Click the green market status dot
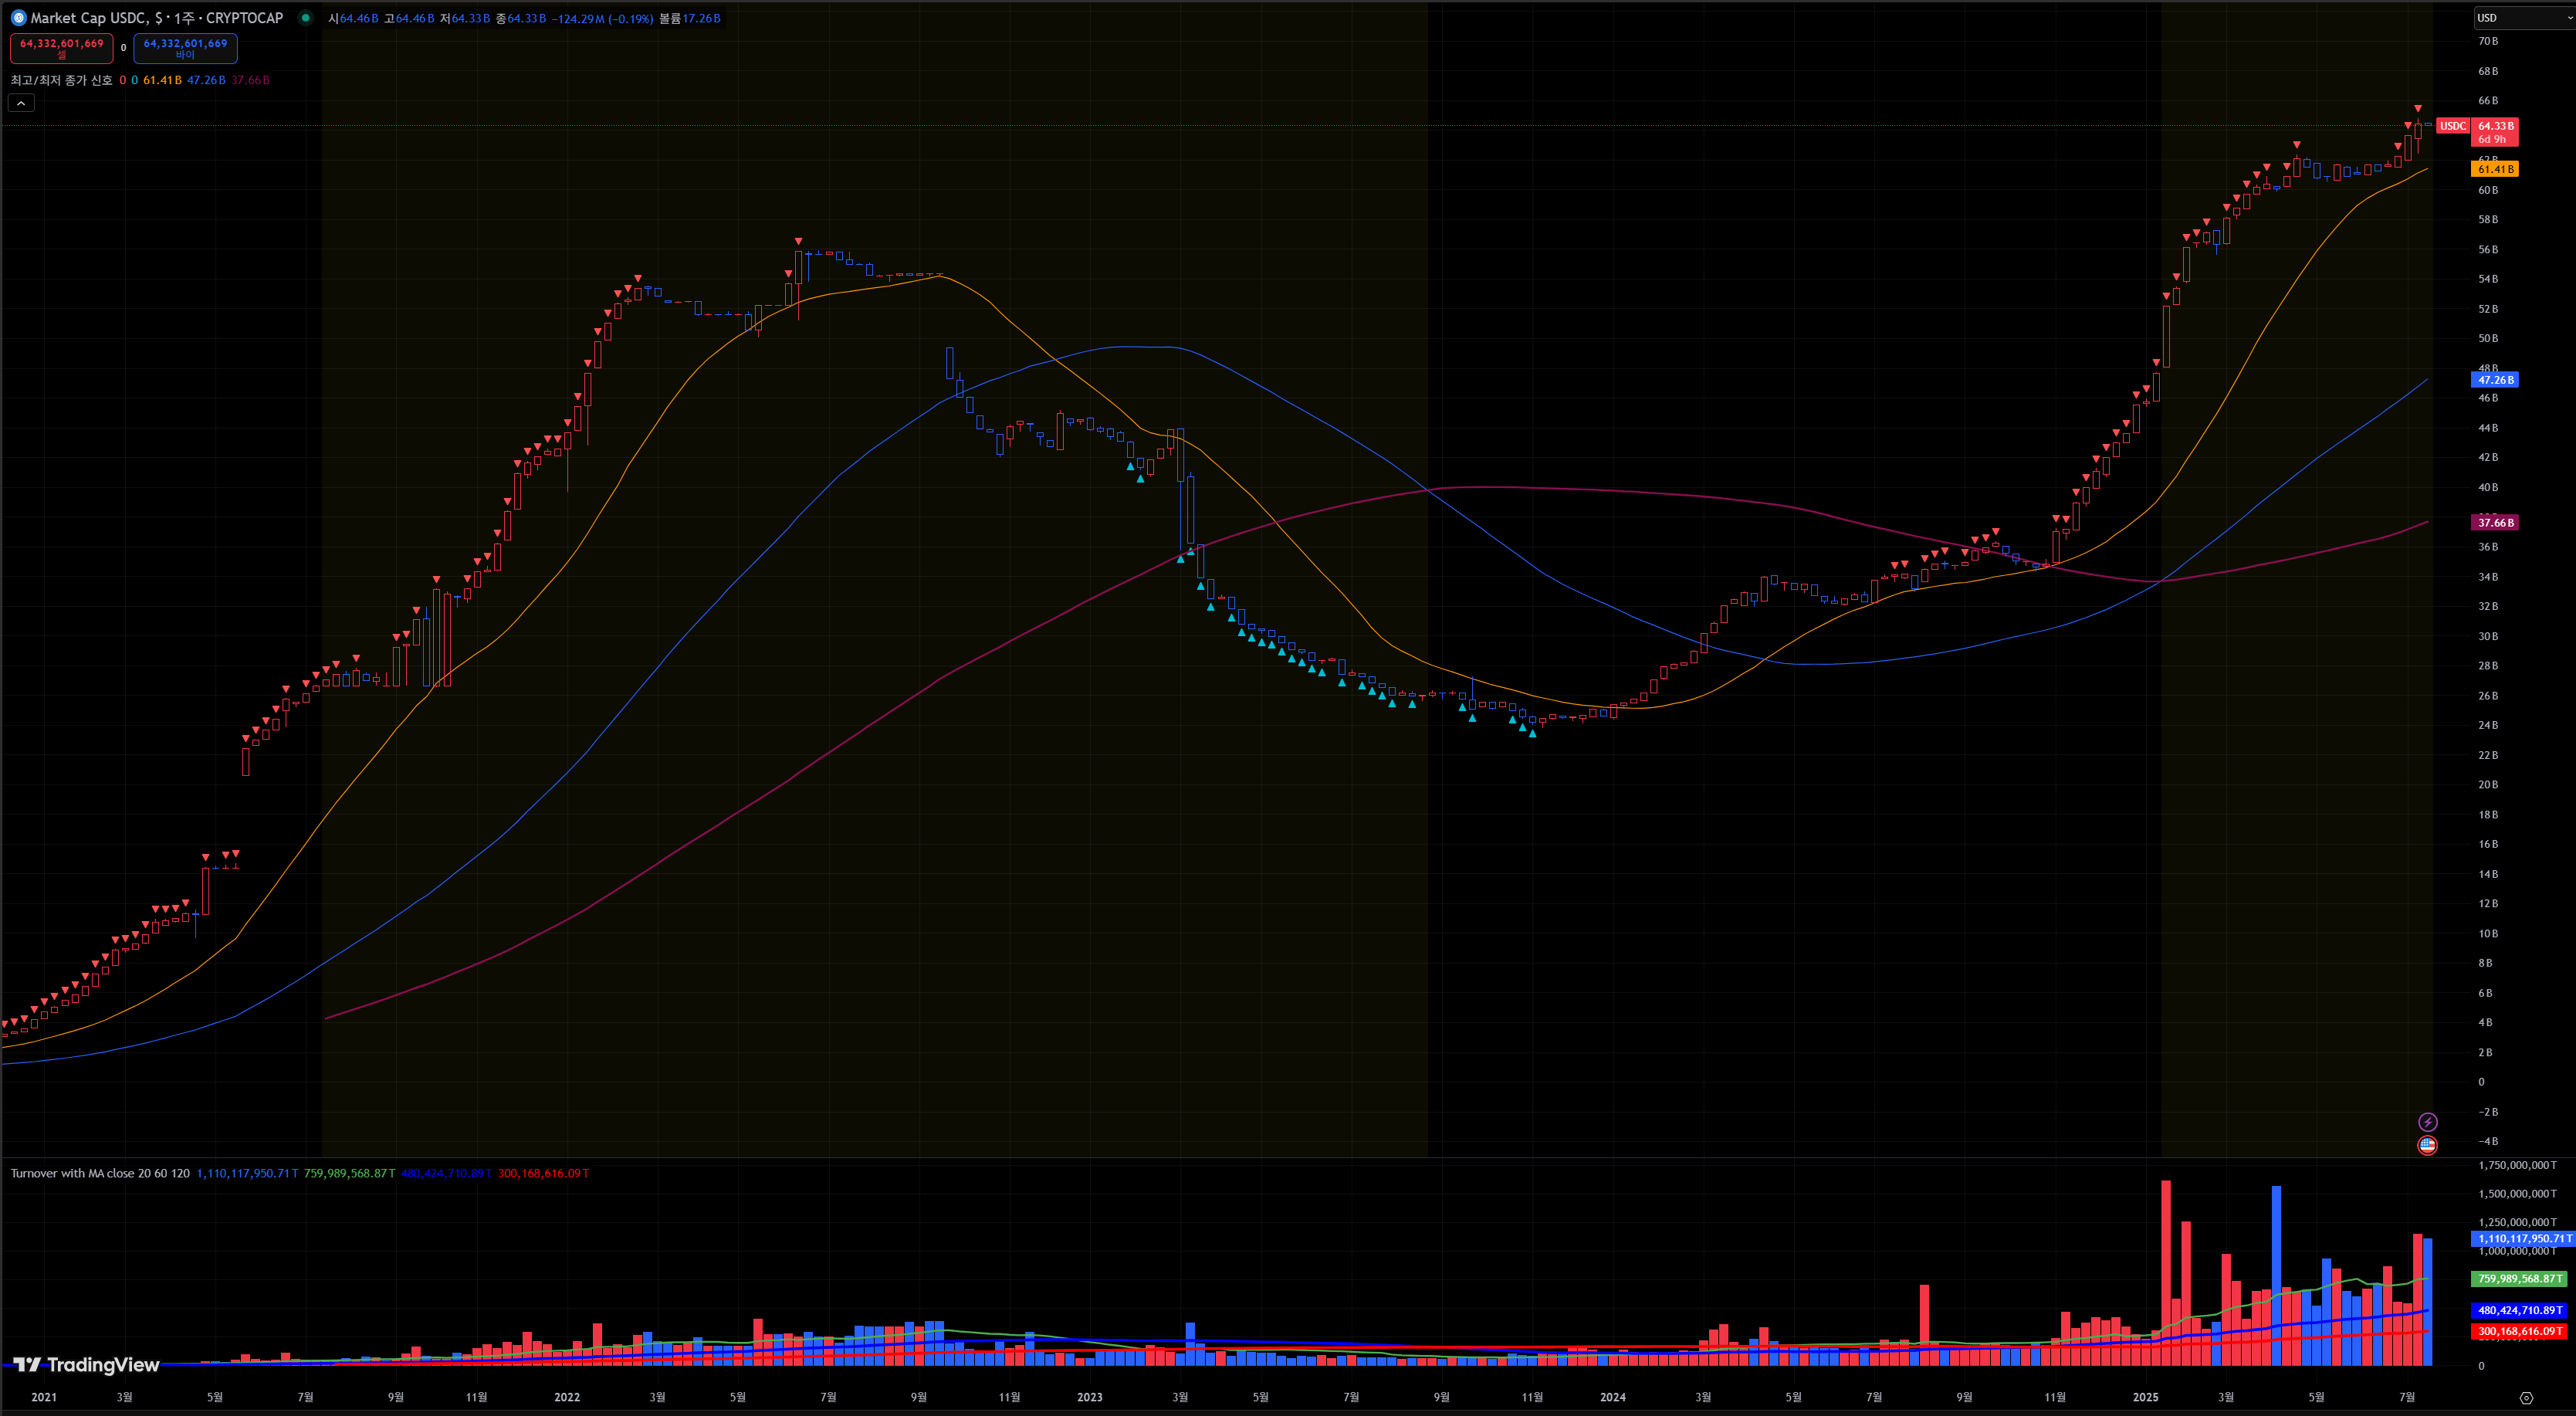This screenshot has width=2576, height=1416. click(x=306, y=18)
